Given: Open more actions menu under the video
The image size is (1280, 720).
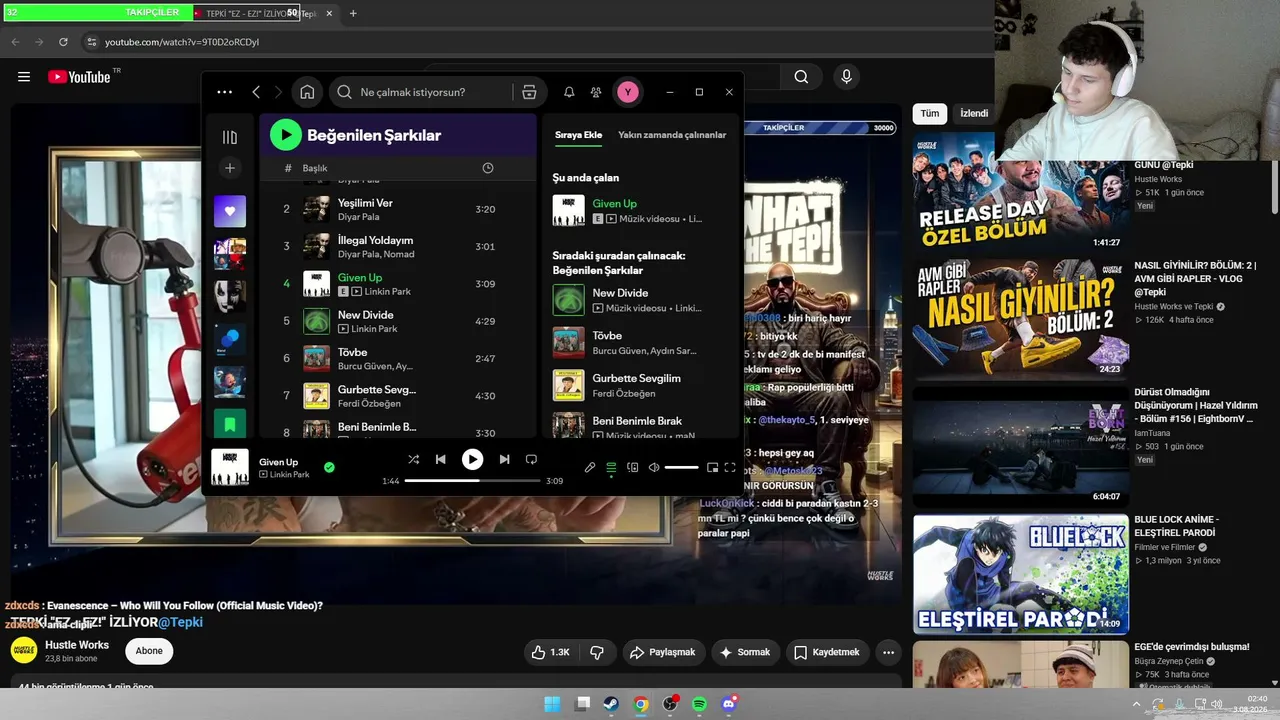Looking at the screenshot, I should [x=888, y=652].
